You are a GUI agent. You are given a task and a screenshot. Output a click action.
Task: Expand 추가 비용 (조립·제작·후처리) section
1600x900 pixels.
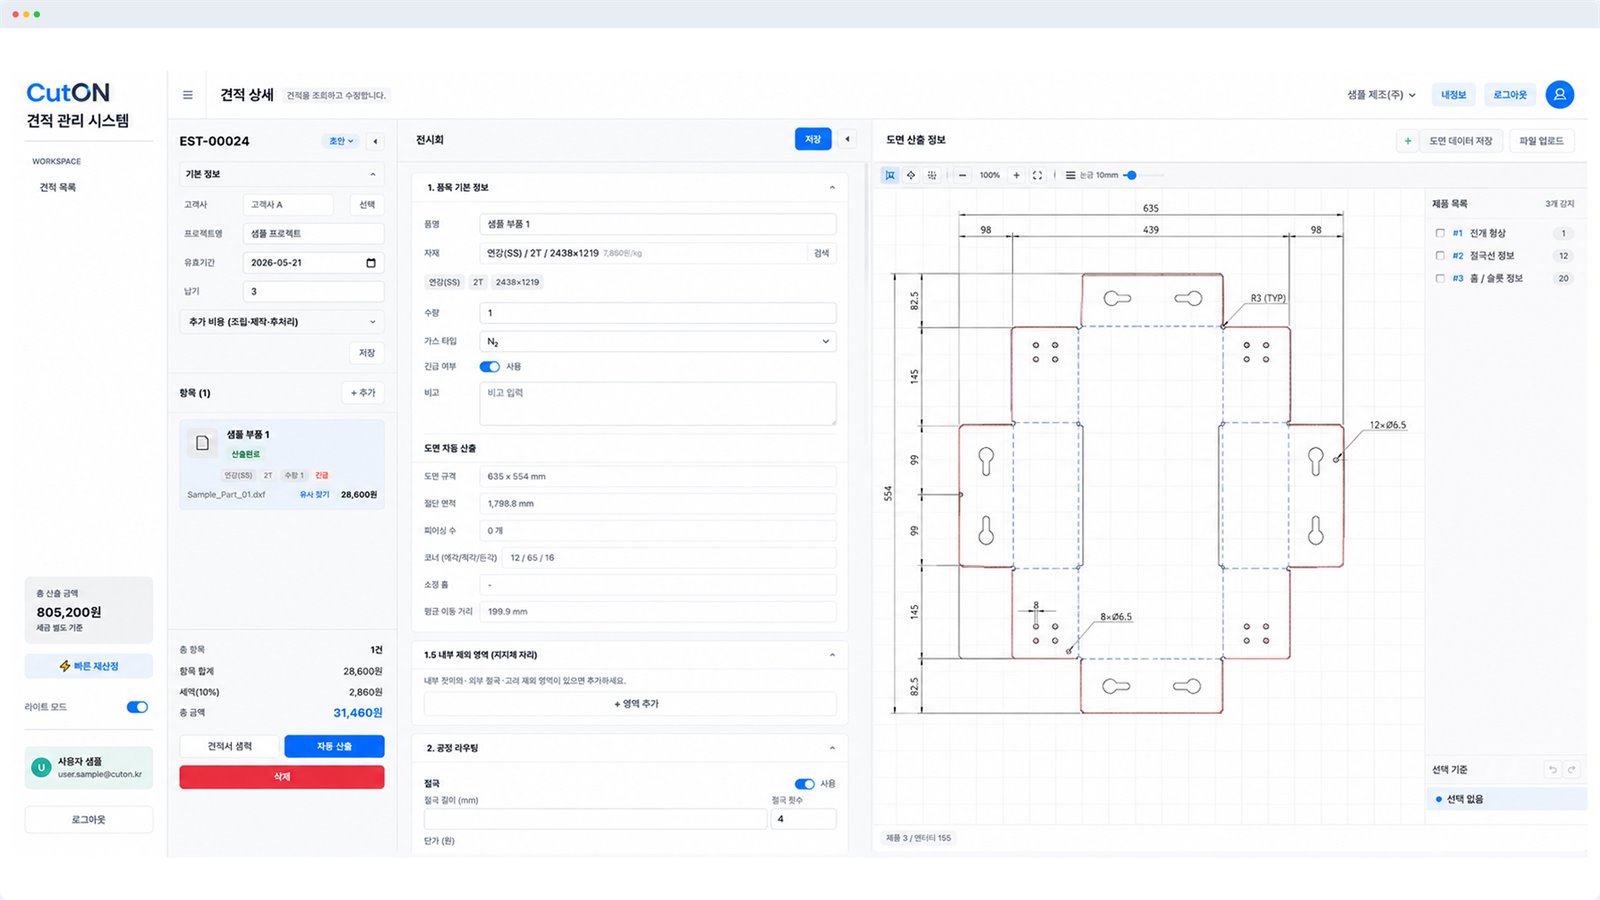point(282,322)
